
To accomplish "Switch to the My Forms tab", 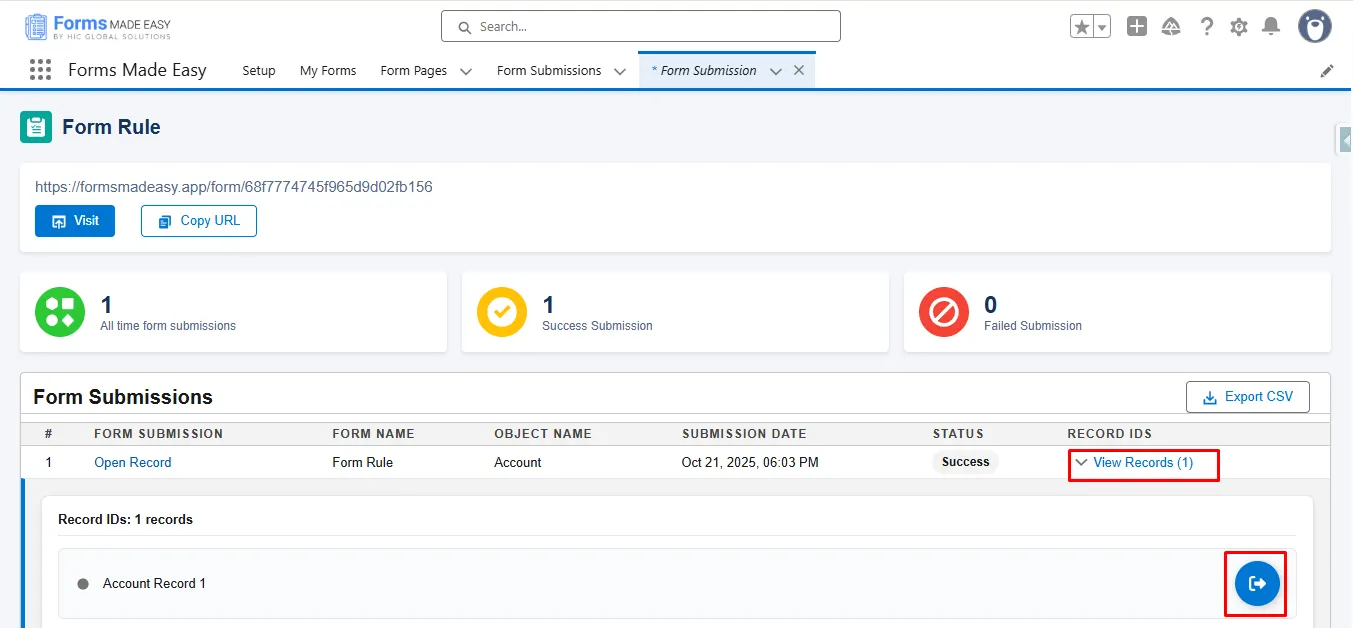I will [x=328, y=71].
